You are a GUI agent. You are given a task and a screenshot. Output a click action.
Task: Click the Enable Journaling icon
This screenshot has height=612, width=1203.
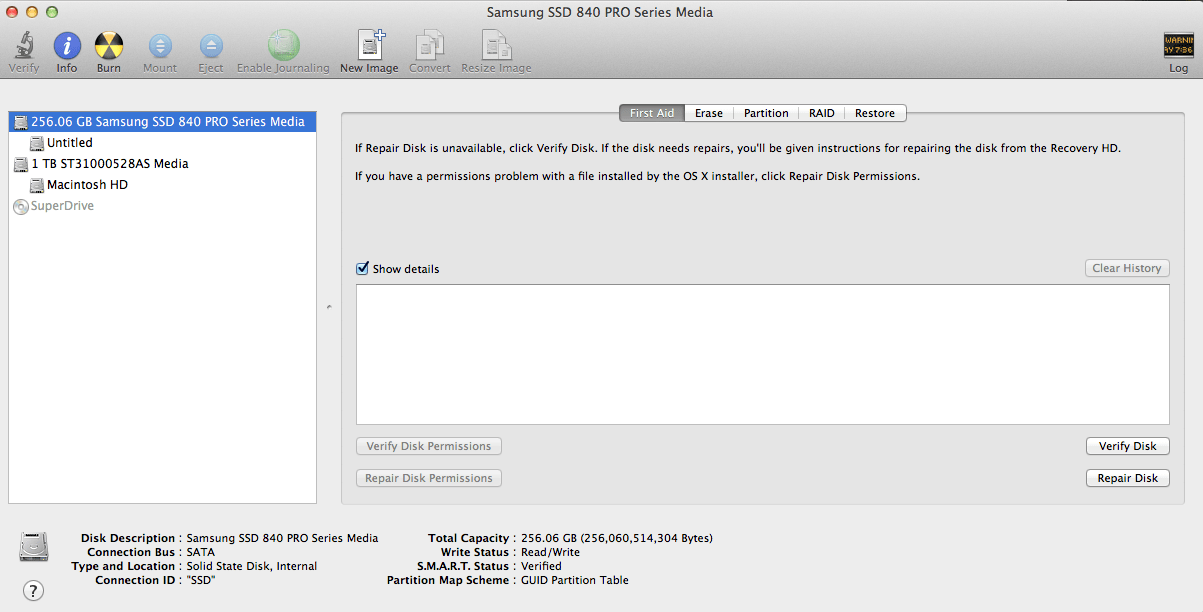(x=283, y=45)
